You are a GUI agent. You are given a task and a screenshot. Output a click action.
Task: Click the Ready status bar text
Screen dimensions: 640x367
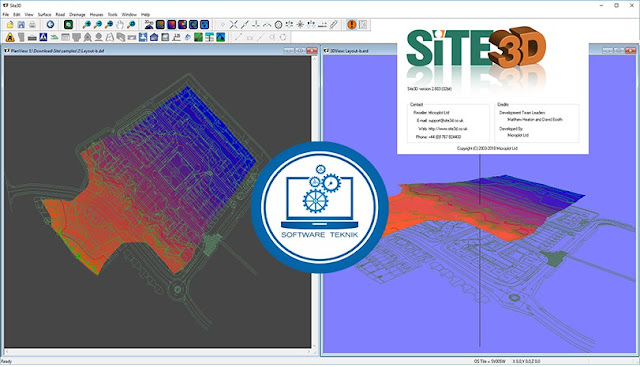(7, 361)
